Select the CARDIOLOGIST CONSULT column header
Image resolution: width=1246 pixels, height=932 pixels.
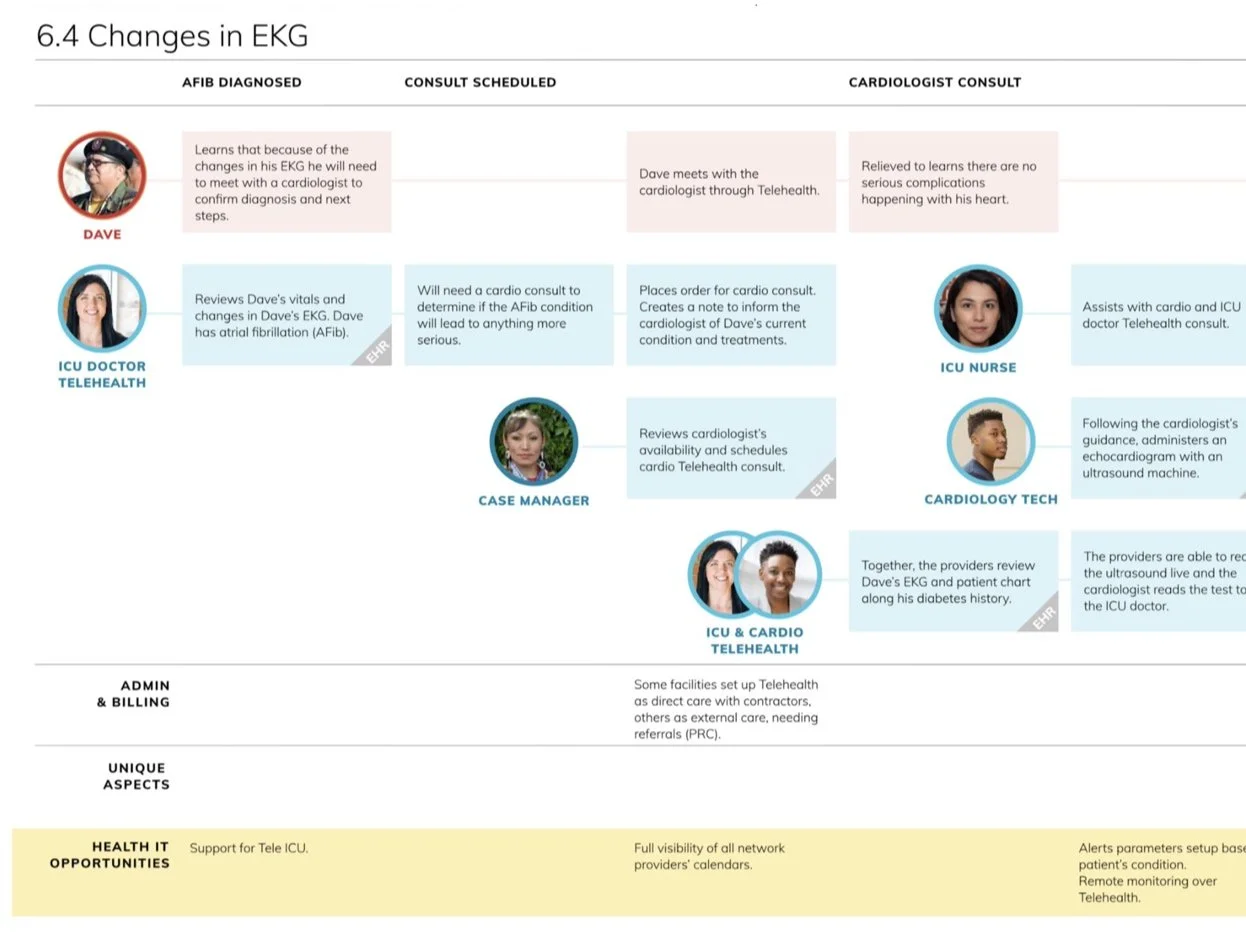pos(935,82)
